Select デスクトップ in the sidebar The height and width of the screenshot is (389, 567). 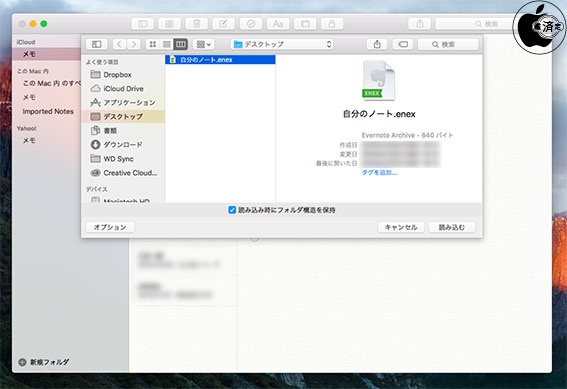pos(123,116)
